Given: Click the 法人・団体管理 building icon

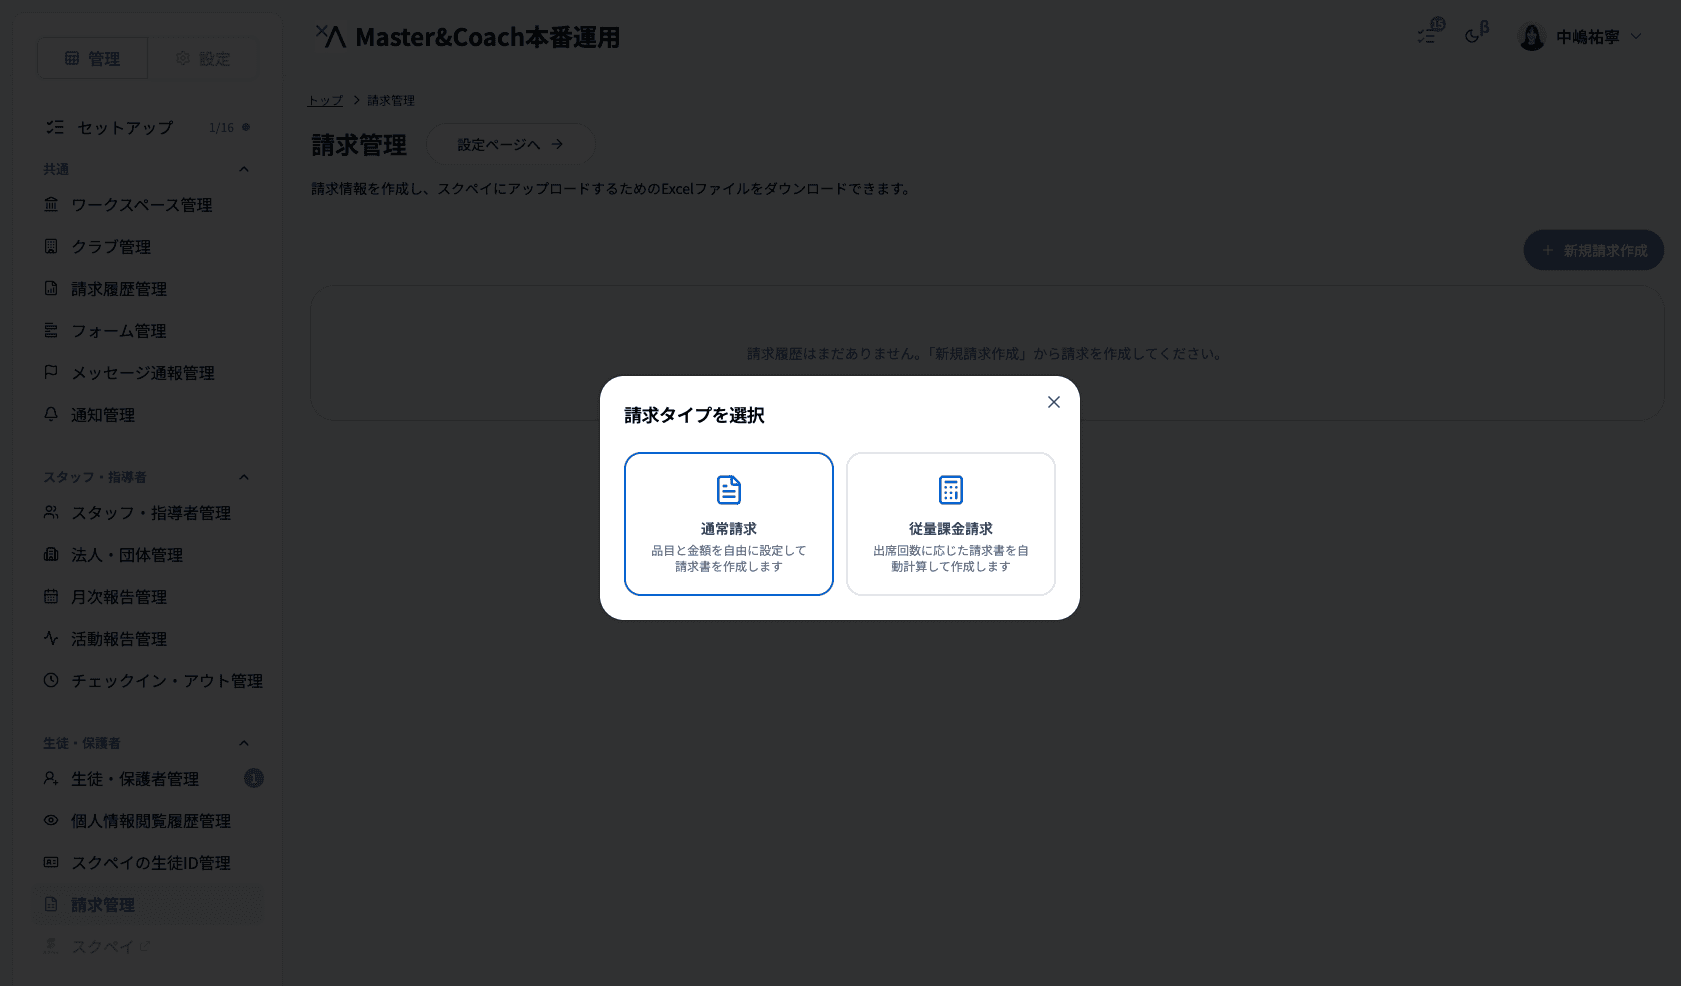Looking at the screenshot, I should [51, 554].
